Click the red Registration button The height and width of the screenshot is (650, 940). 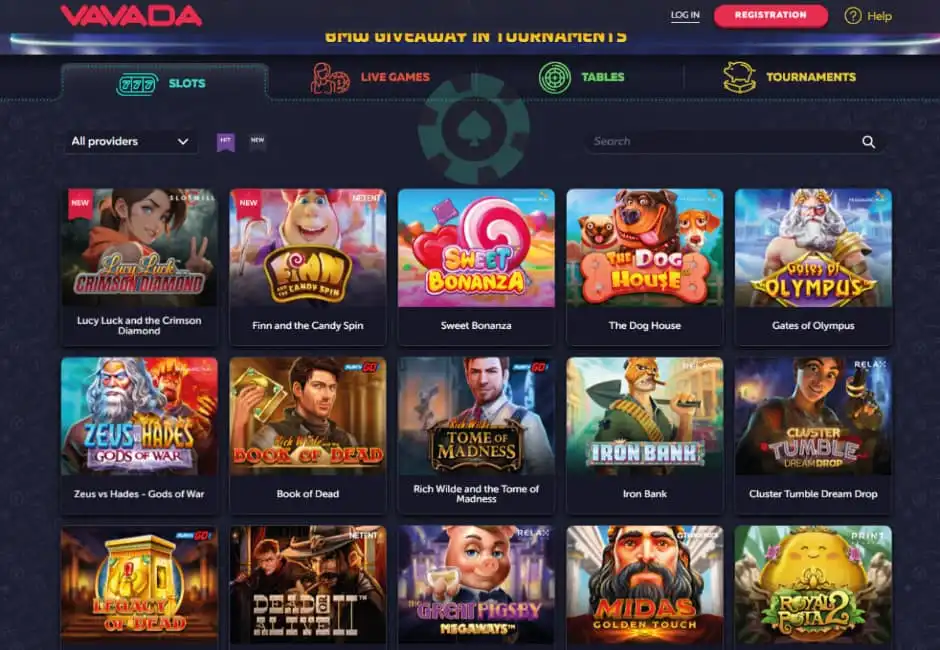[770, 16]
